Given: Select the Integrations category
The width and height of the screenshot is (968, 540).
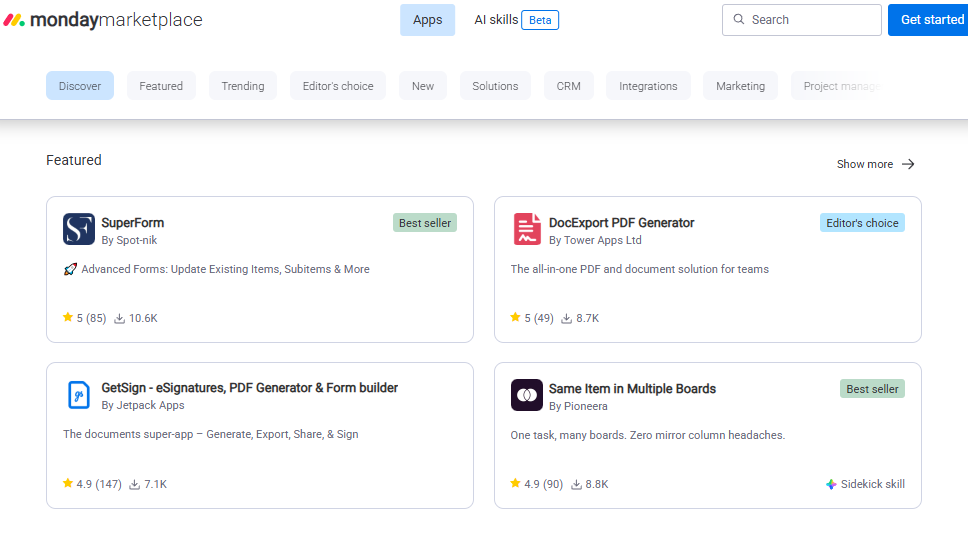Looking at the screenshot, I should coord(648,86).
